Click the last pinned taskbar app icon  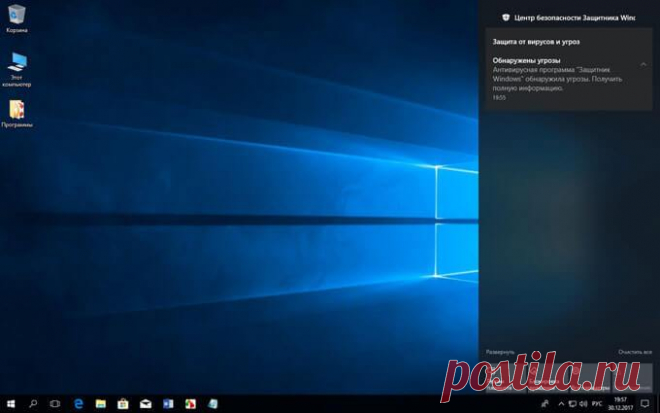pos(213,404)
